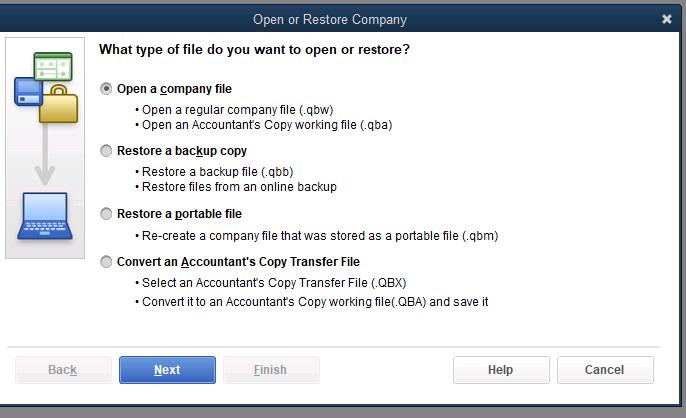Open Help for this dialog
The height and width of the screenshot is (418, 686).
[x=500, y=370]
